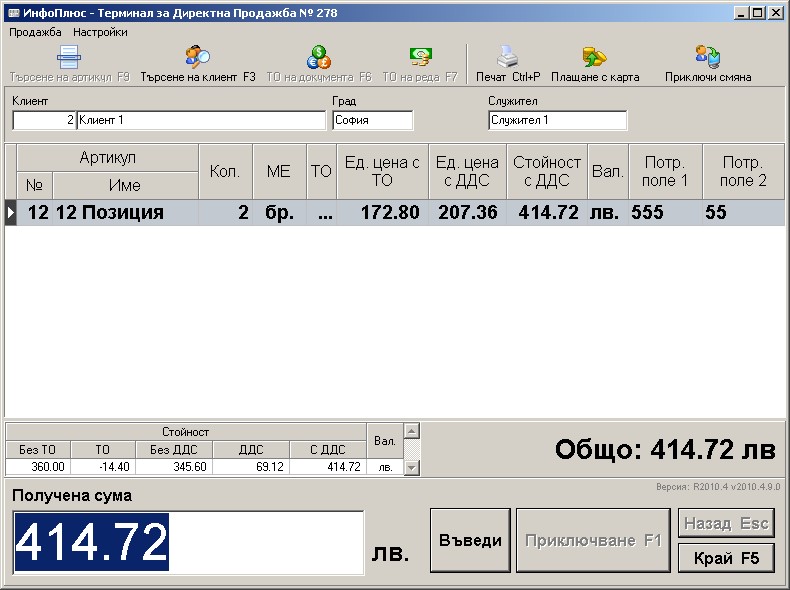This screenshot has height=590, width=790.
Task: Click totals cell 360.00 under Без ТО
Action: point(38,467)
